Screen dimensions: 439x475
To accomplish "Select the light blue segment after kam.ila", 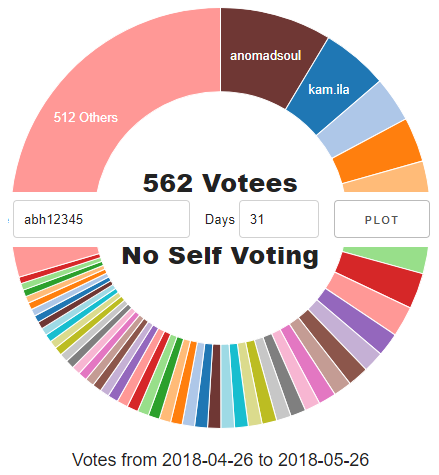I will coord(362,120).
